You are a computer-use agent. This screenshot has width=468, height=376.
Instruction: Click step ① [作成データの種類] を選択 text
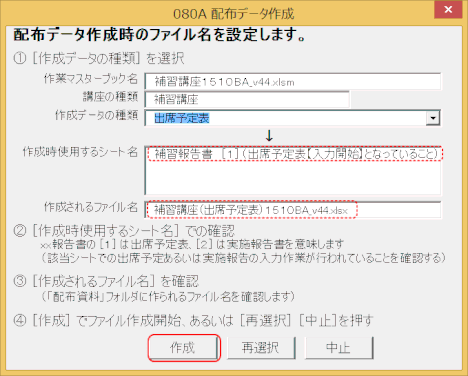point(99,59)
